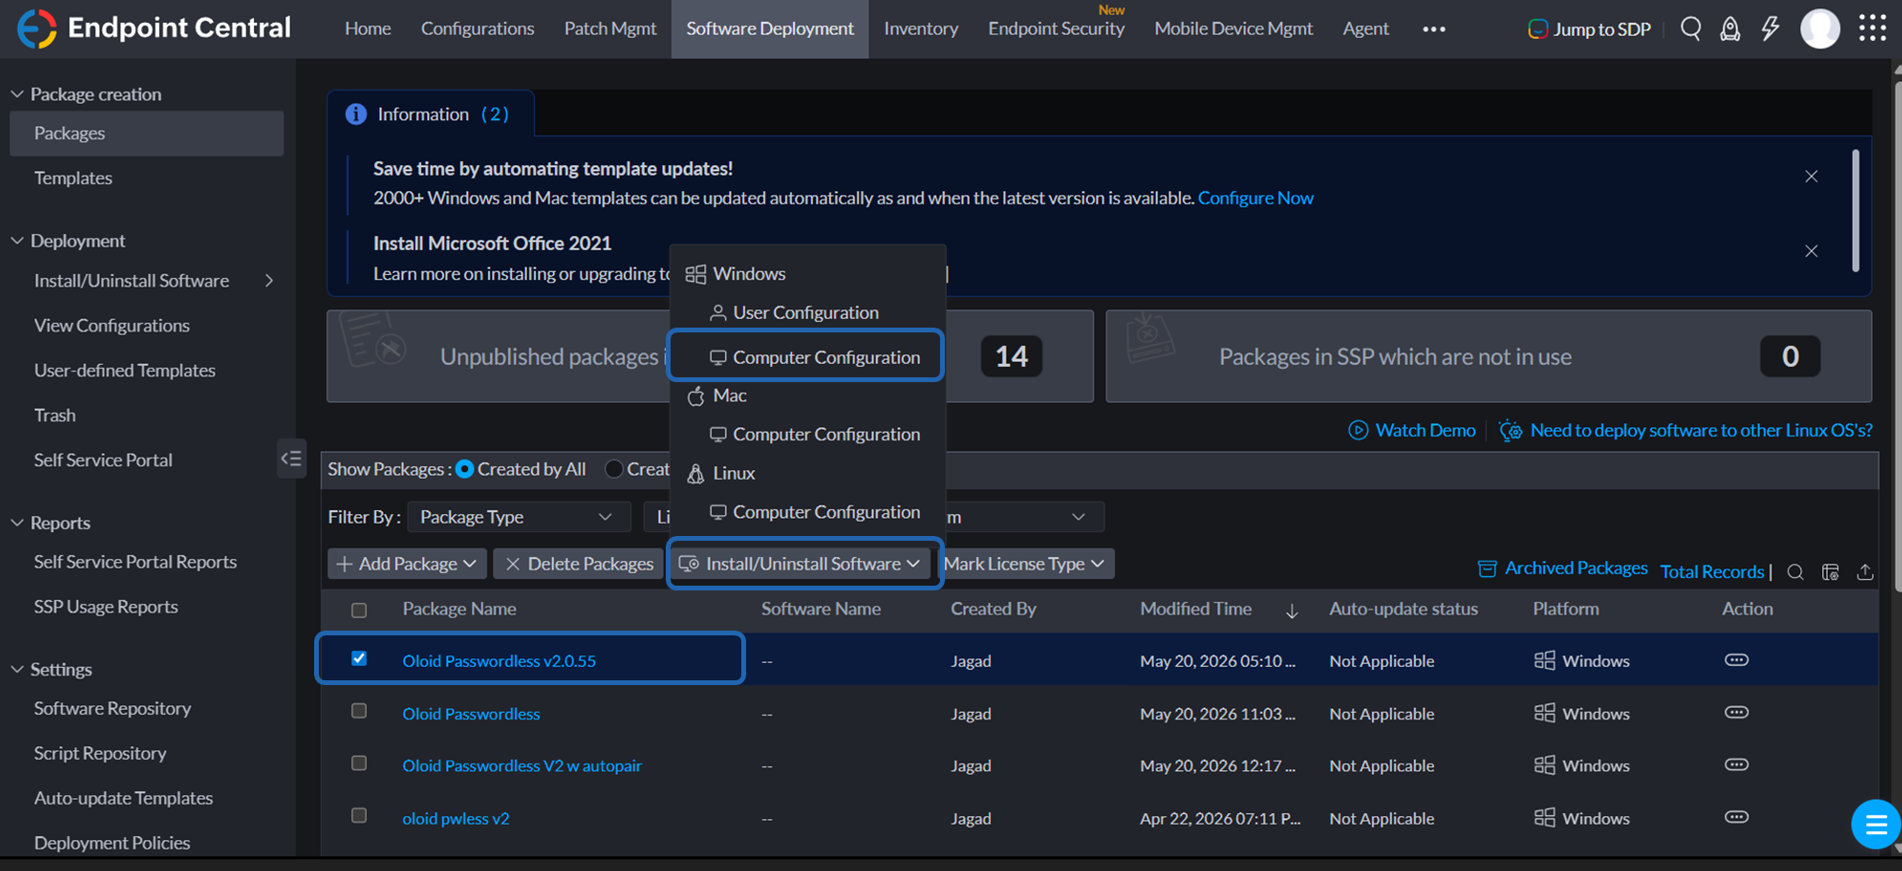Check Oloid Passwordless V2 w autopair checkbox
This screenshot has width=1902, height=871.
[359, 763]
